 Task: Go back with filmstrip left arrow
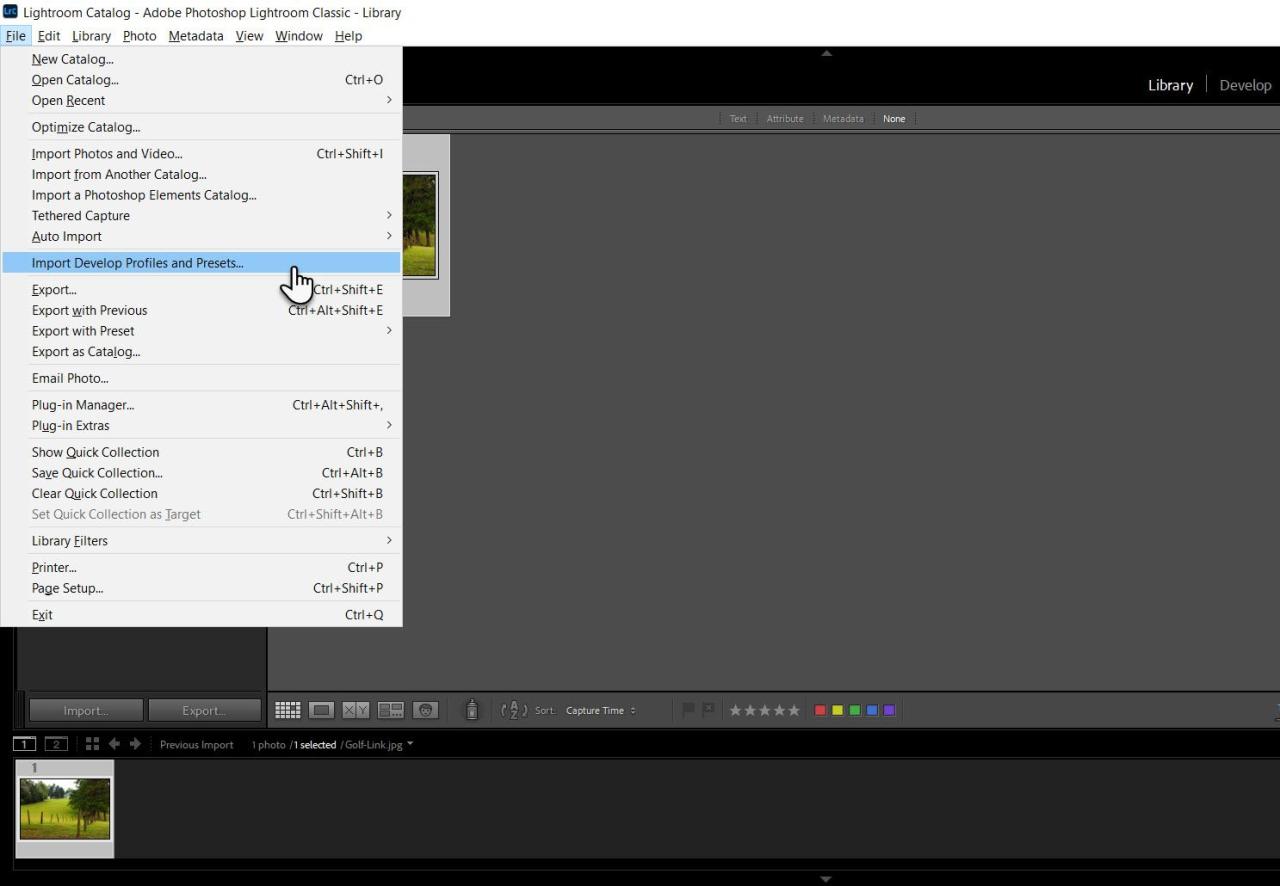point(114,744)
